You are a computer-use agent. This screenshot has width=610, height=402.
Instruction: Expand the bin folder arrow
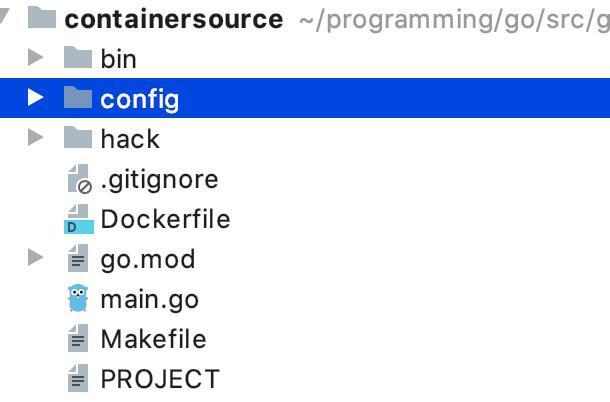[x=35, y=57]
